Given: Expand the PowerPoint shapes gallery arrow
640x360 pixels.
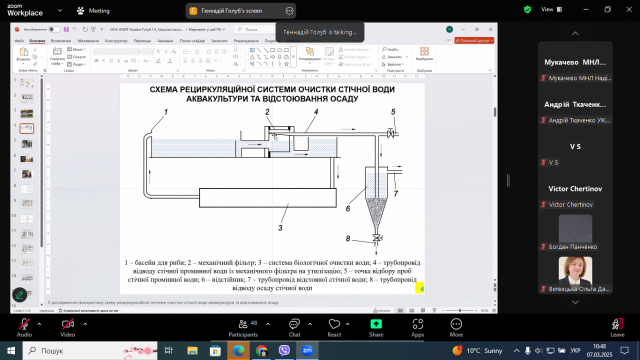Looking at the screenshot, I should tap(293, 57).
